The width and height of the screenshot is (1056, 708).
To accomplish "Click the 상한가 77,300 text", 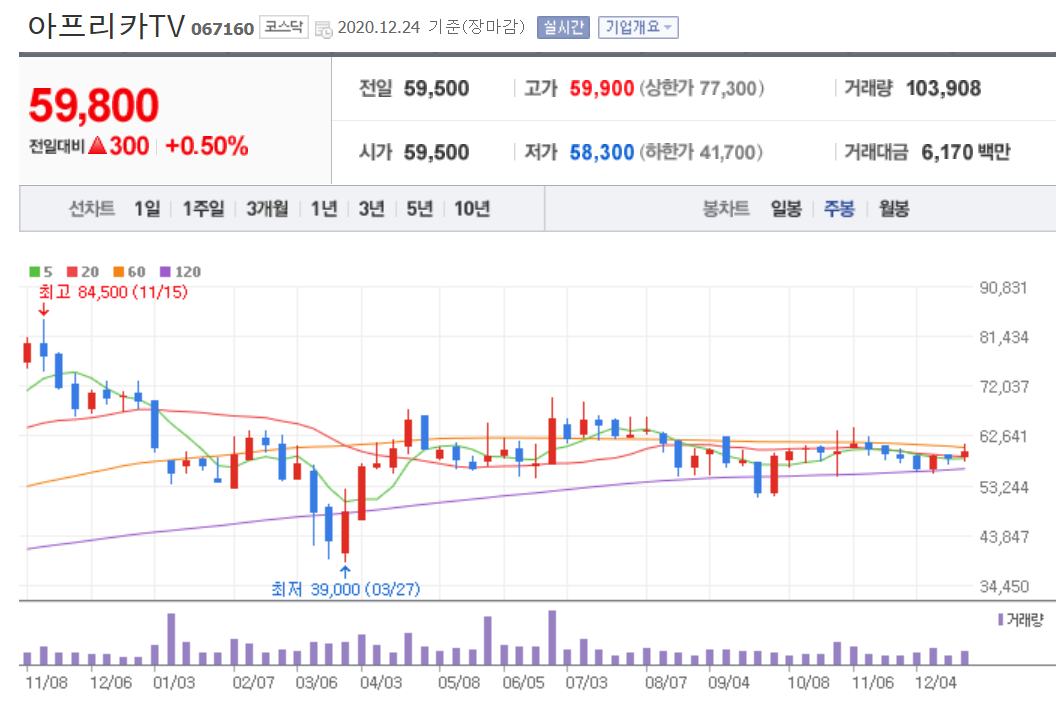I will tap(701, 88).
